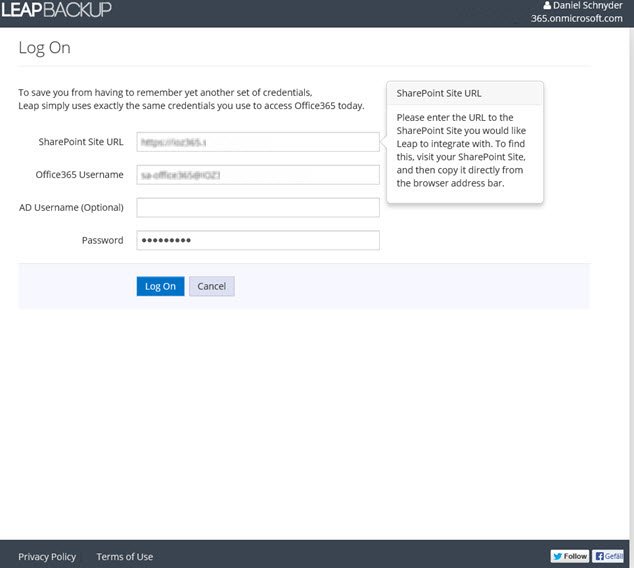Click the Password label
Image resolution: width=634 pixels, height=568 pixels.
pyautogui.click(x=102, y=240)
